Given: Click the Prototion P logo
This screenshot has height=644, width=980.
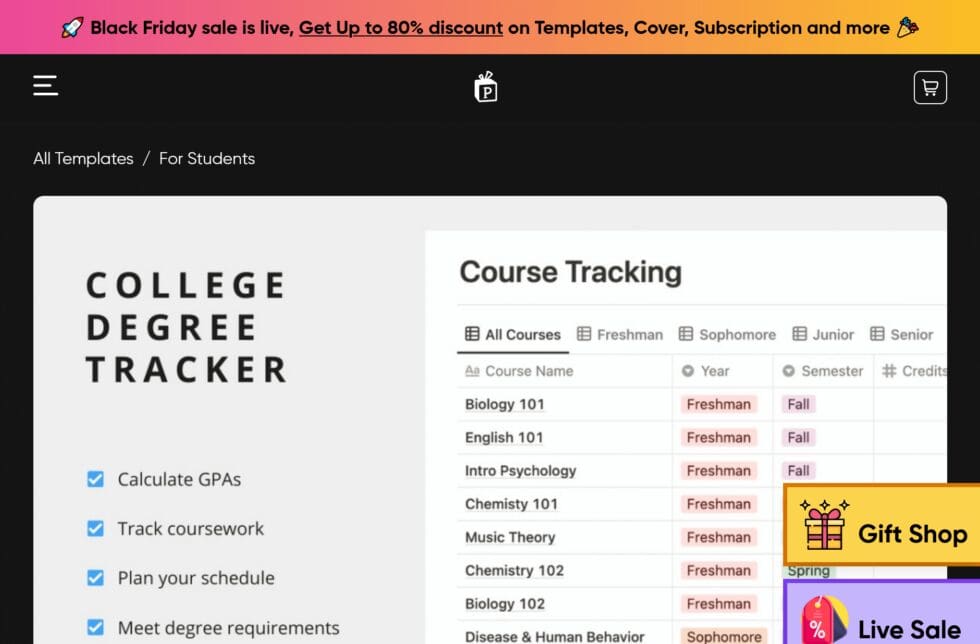Looking at the screenshot, I should 484,87.
